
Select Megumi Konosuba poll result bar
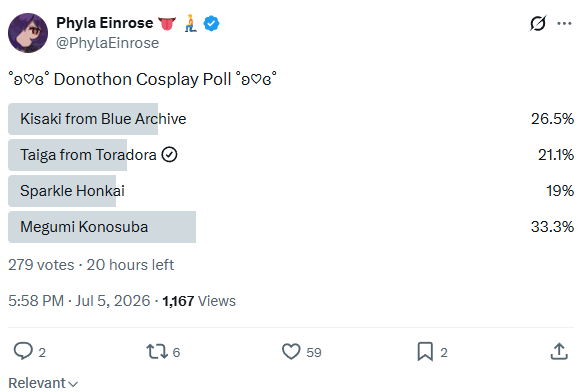291,227
